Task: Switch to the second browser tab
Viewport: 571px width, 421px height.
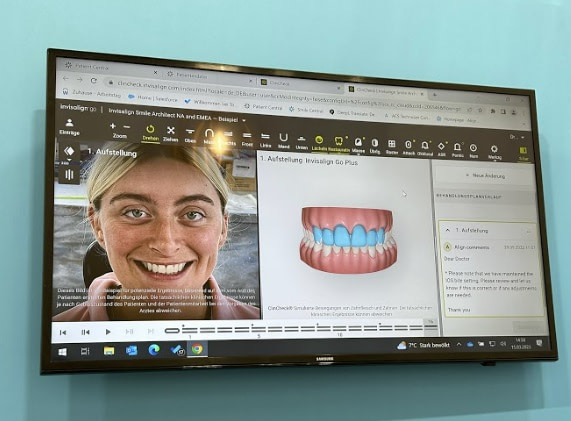Action: click(208, 75)
